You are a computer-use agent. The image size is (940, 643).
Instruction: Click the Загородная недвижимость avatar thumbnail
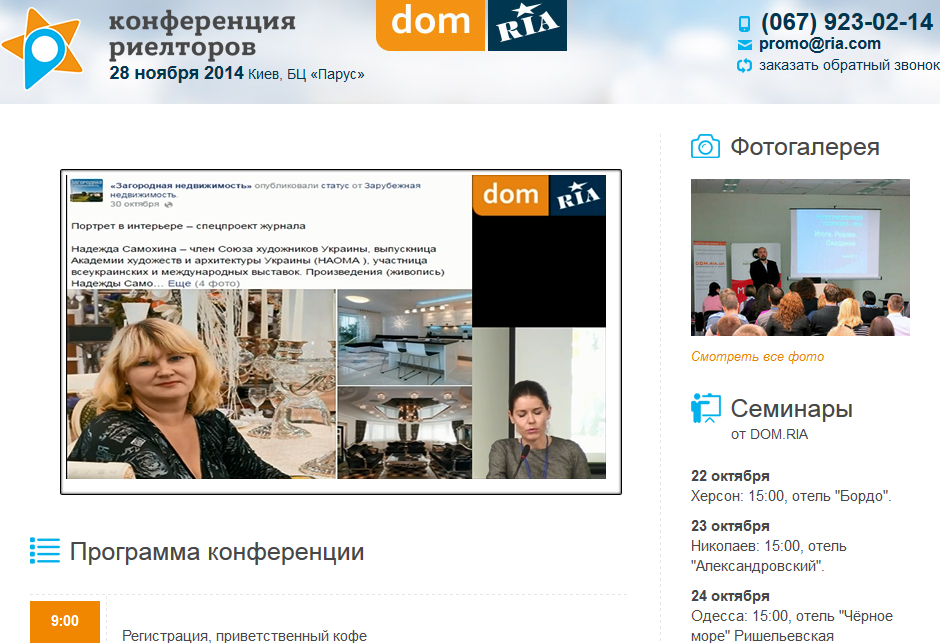86,190
